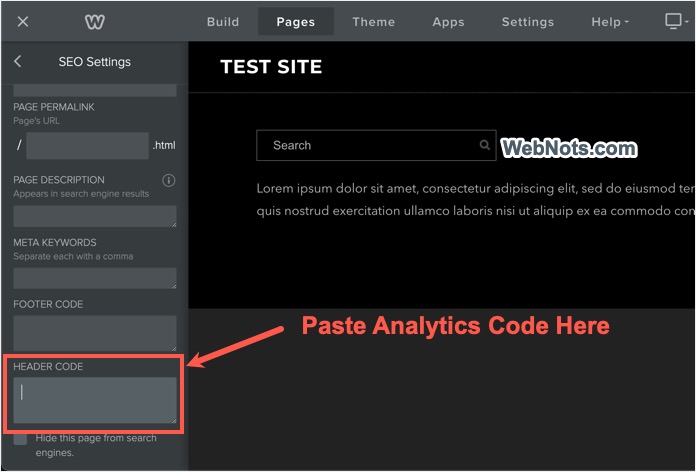Expand the Help menu
Viewport: 696px width, 472px height.
[610, 22]
